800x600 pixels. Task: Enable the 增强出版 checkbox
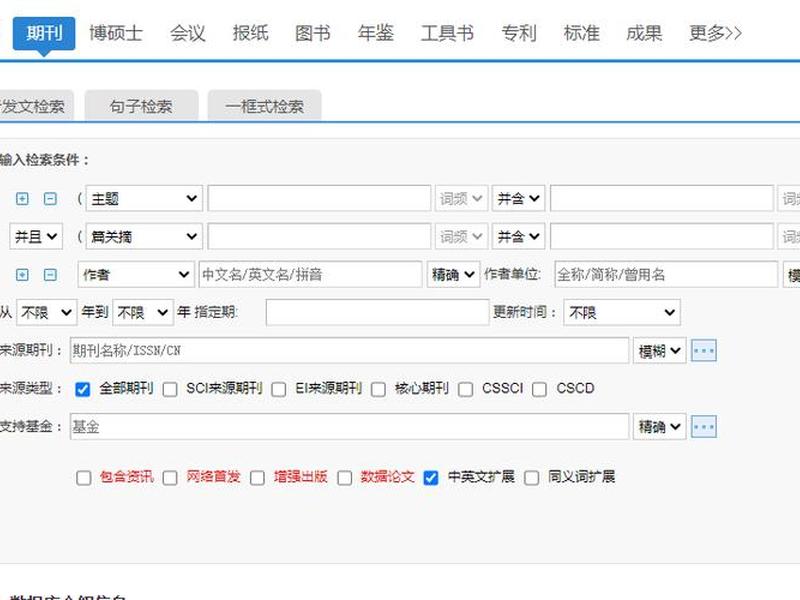[x=257, y=478]
